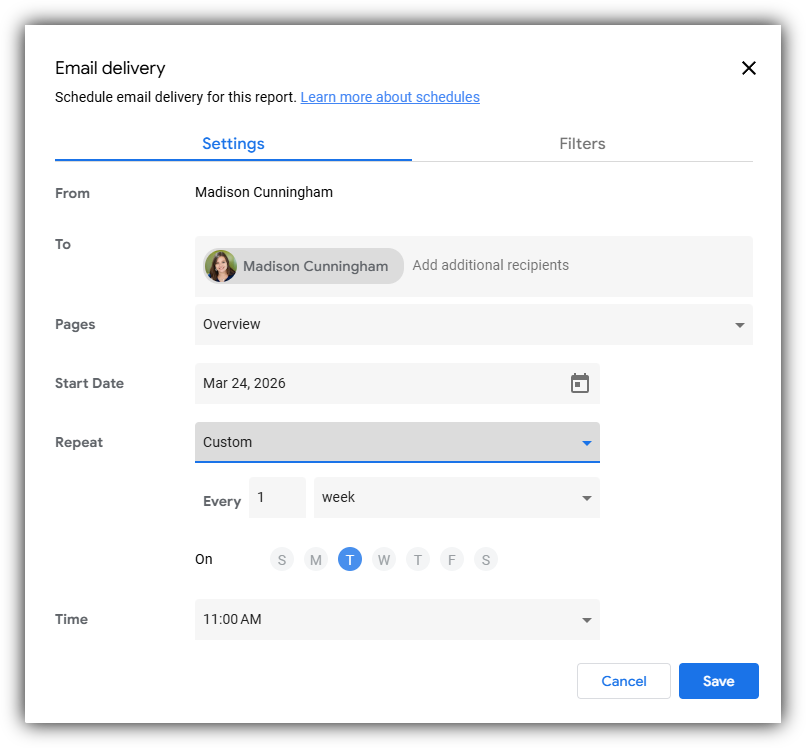The height and width of the screenshot is (748, 806).
Task: Open the Repeat selector set to Custom
Action: pos(397,442)
